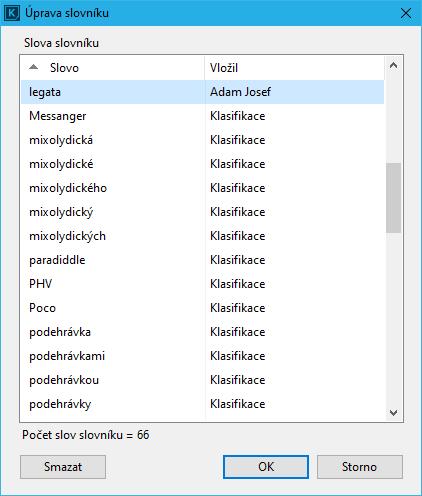Select the word Poco
Image resolution: width=422 pixels, height=496 pixels.
(x=42, y=308)
